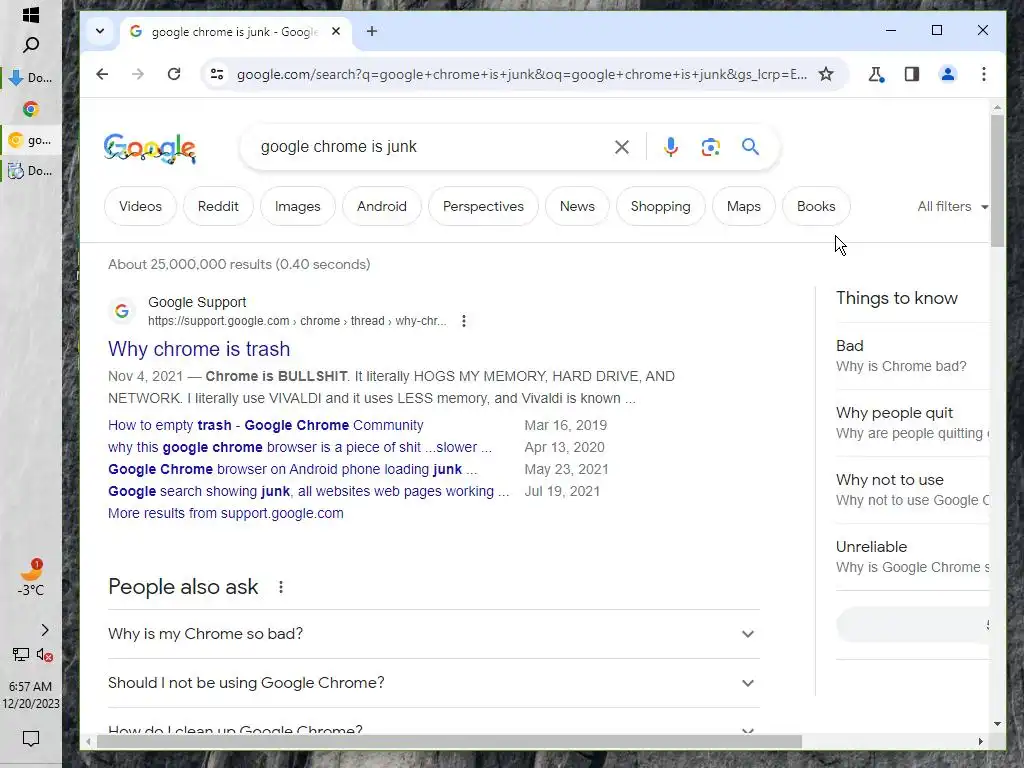
Task: Open Chrome Labs flask icon
Action: (876, 74)
